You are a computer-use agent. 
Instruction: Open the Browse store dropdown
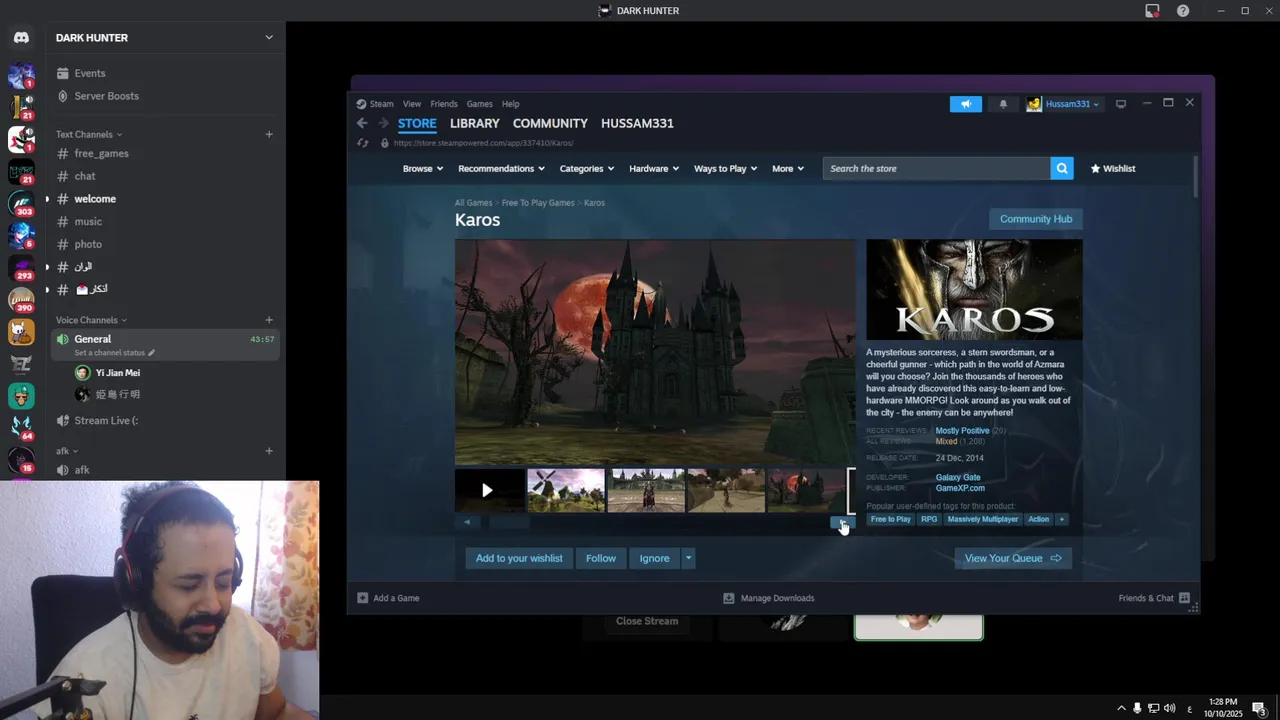coord(423,168)
